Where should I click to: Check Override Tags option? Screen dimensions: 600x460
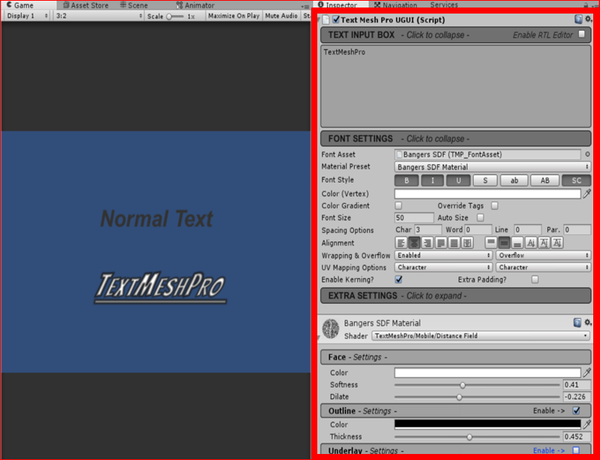click(x=494, y=206)
